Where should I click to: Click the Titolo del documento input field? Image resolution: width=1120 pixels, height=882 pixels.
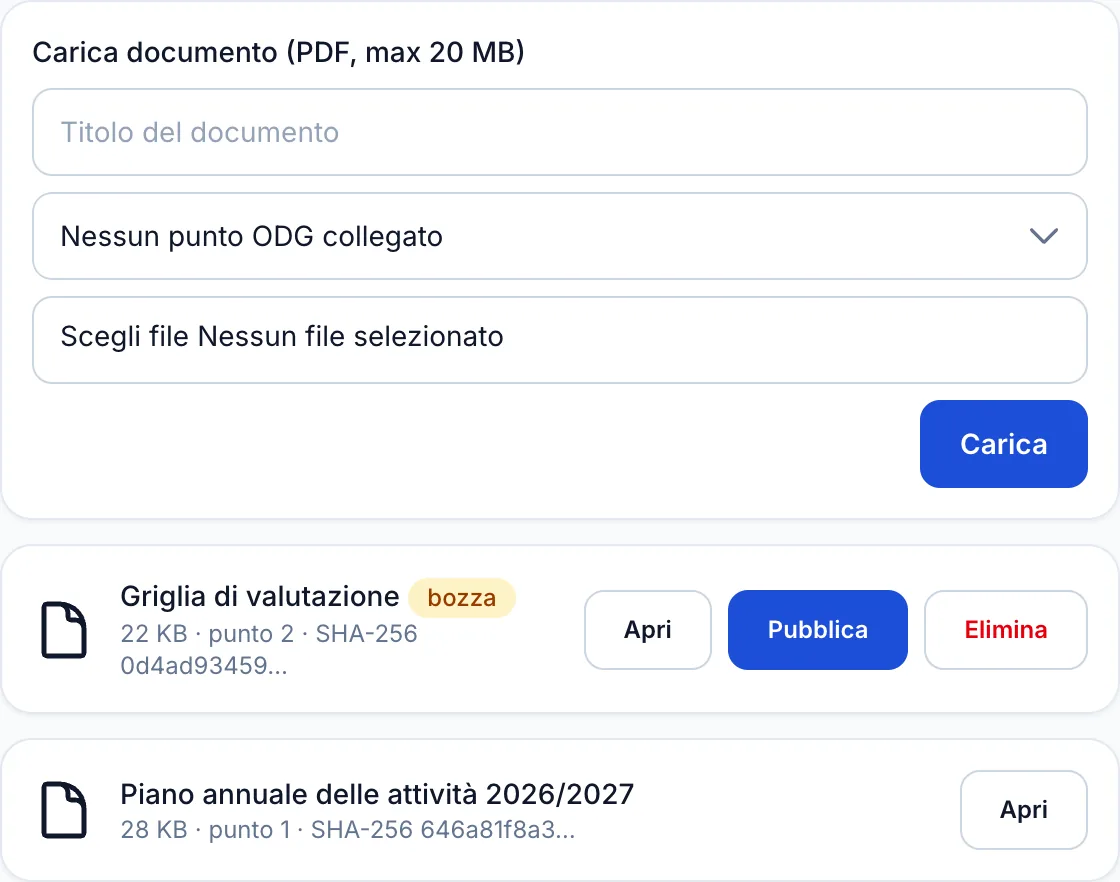[559, 132]
